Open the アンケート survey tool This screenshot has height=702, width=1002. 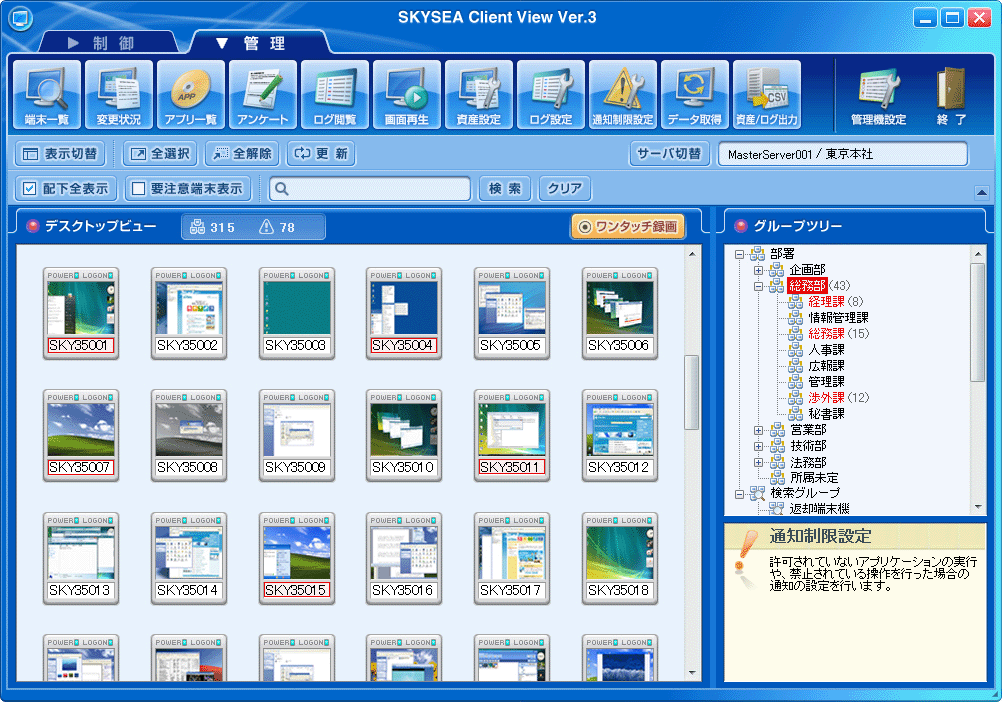point(263,95)
